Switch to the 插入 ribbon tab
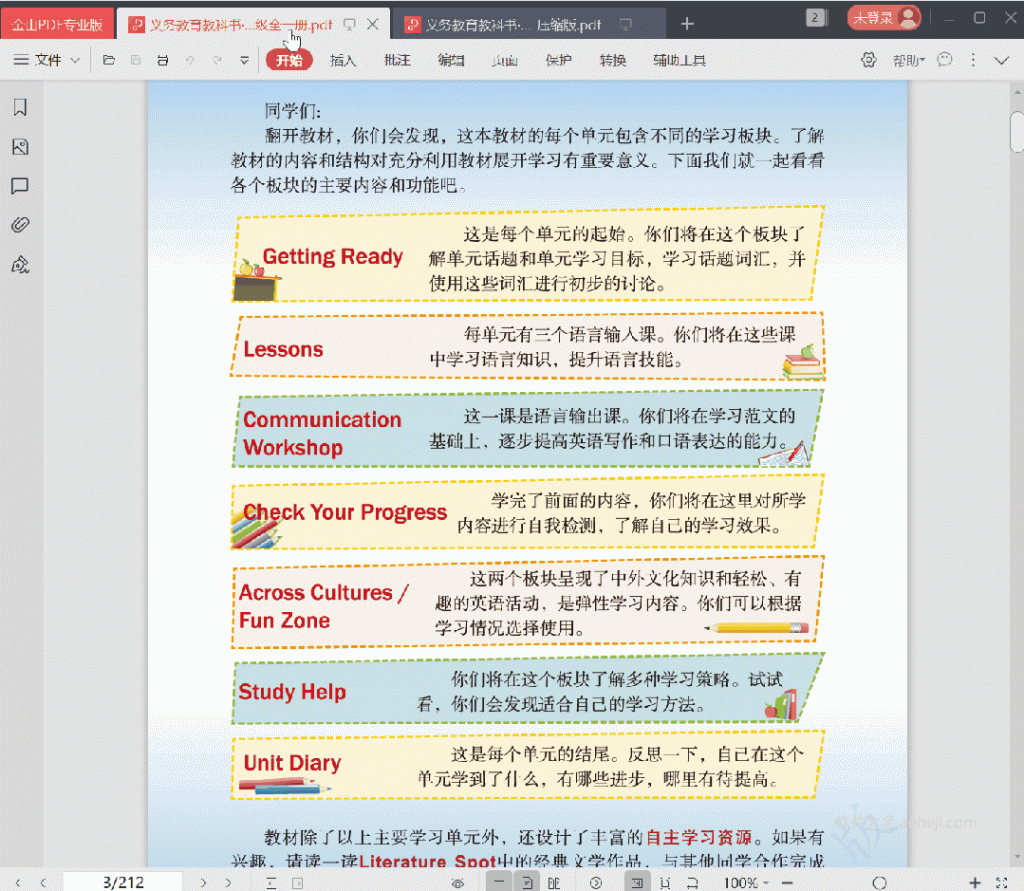Viewport: 1024px width, 891px height. point(343,60)
